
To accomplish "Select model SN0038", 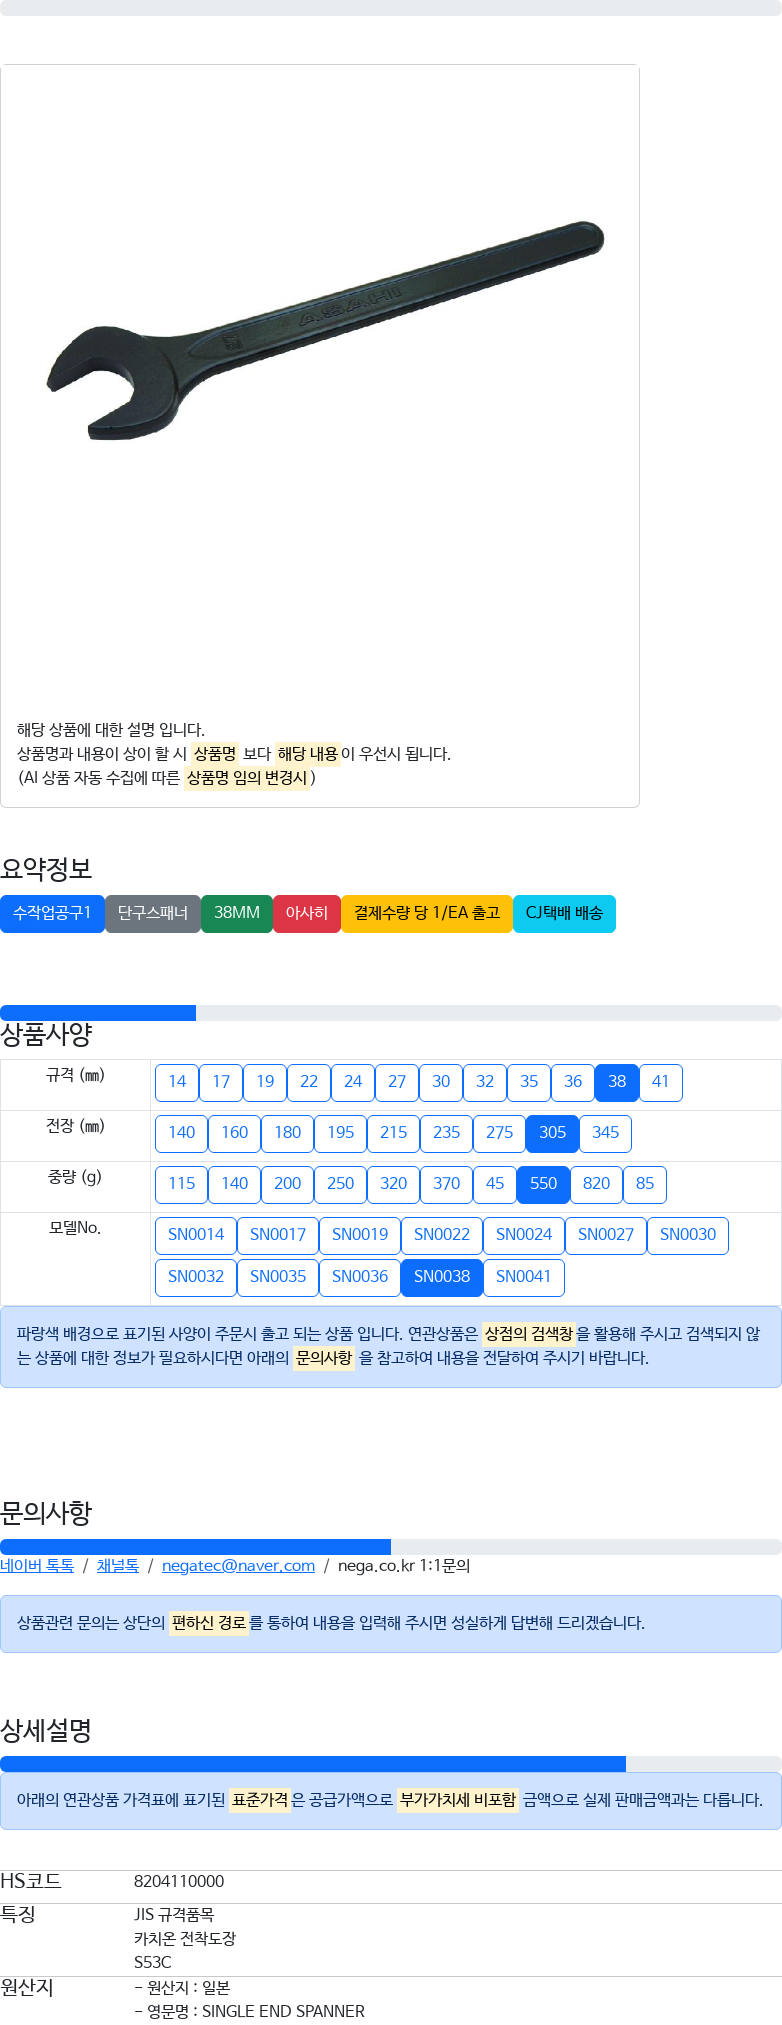I will pos(442,1277).
